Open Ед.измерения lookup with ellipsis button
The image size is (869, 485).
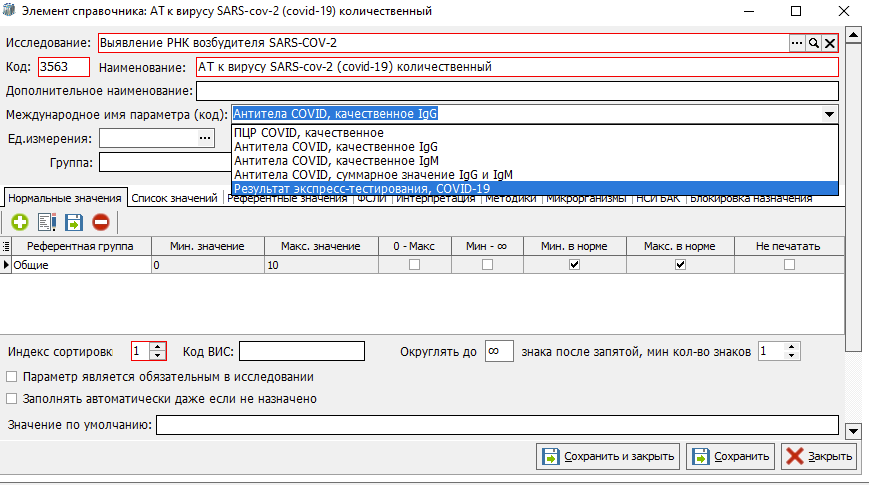click(206, 138)
